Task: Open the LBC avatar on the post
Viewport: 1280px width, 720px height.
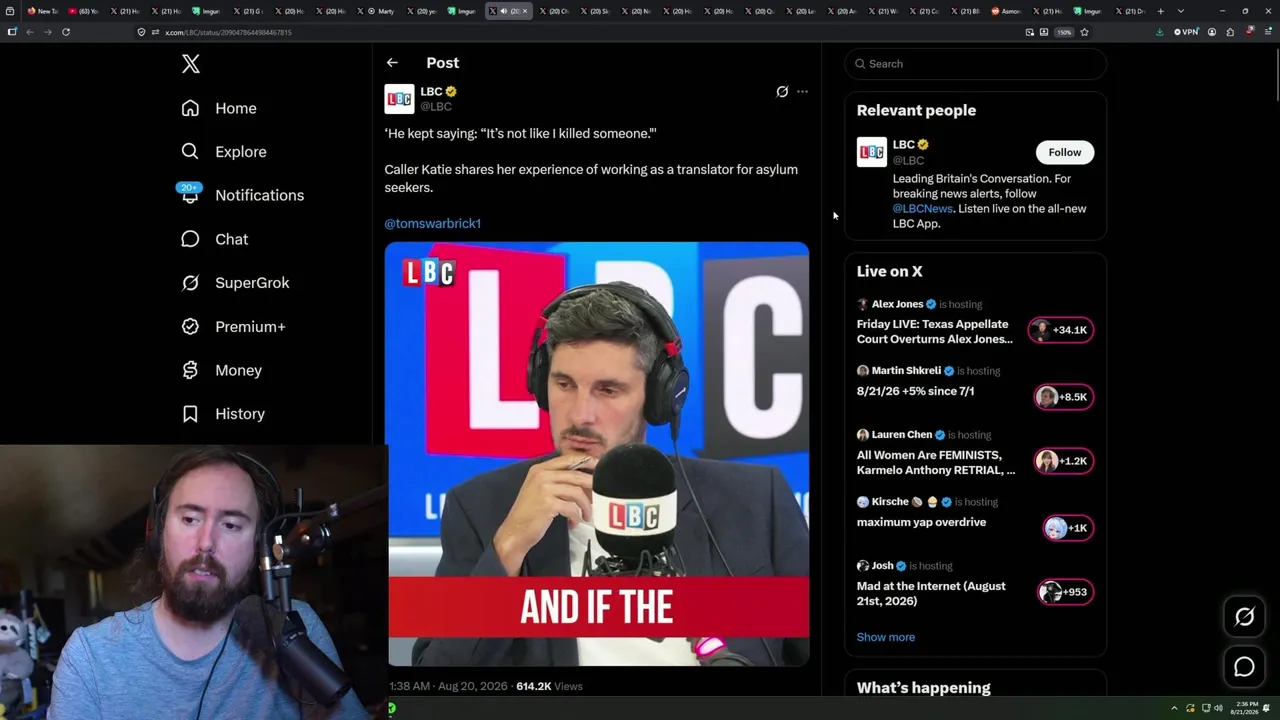Action: click(399, 99)
